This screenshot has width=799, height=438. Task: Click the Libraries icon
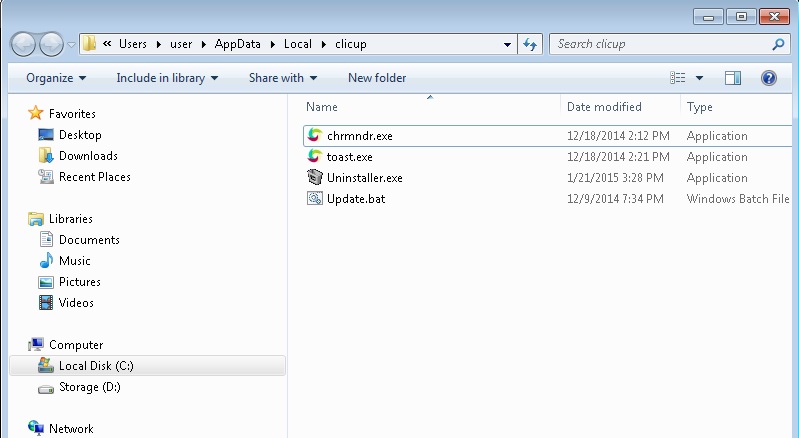[x=36, y=219]
